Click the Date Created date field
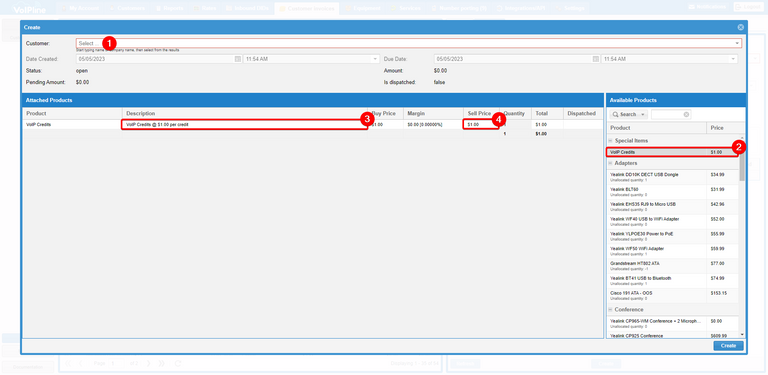768x375 pixels. click(155, 59)
